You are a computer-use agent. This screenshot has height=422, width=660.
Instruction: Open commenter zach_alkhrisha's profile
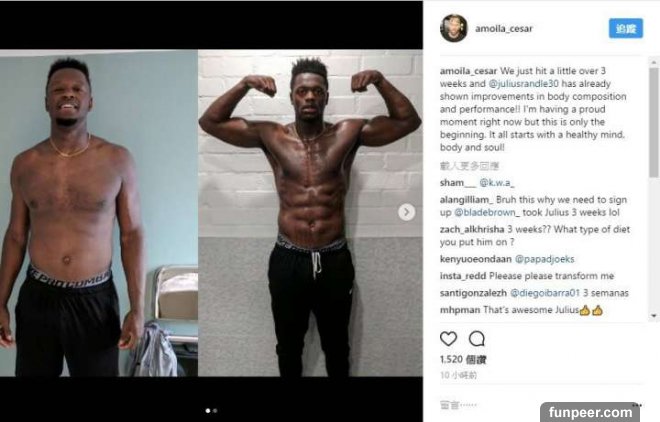(472, 229)
